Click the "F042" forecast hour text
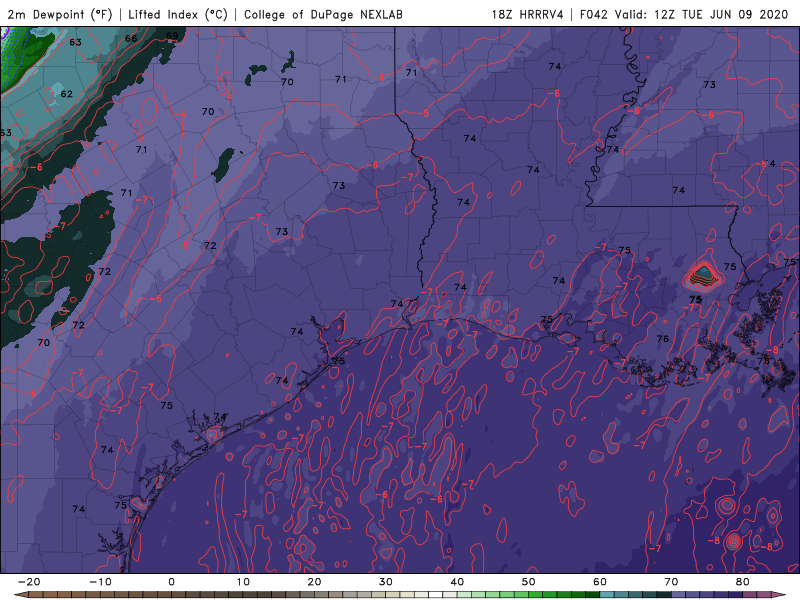800x600 pixels. (x=594, y=14)
